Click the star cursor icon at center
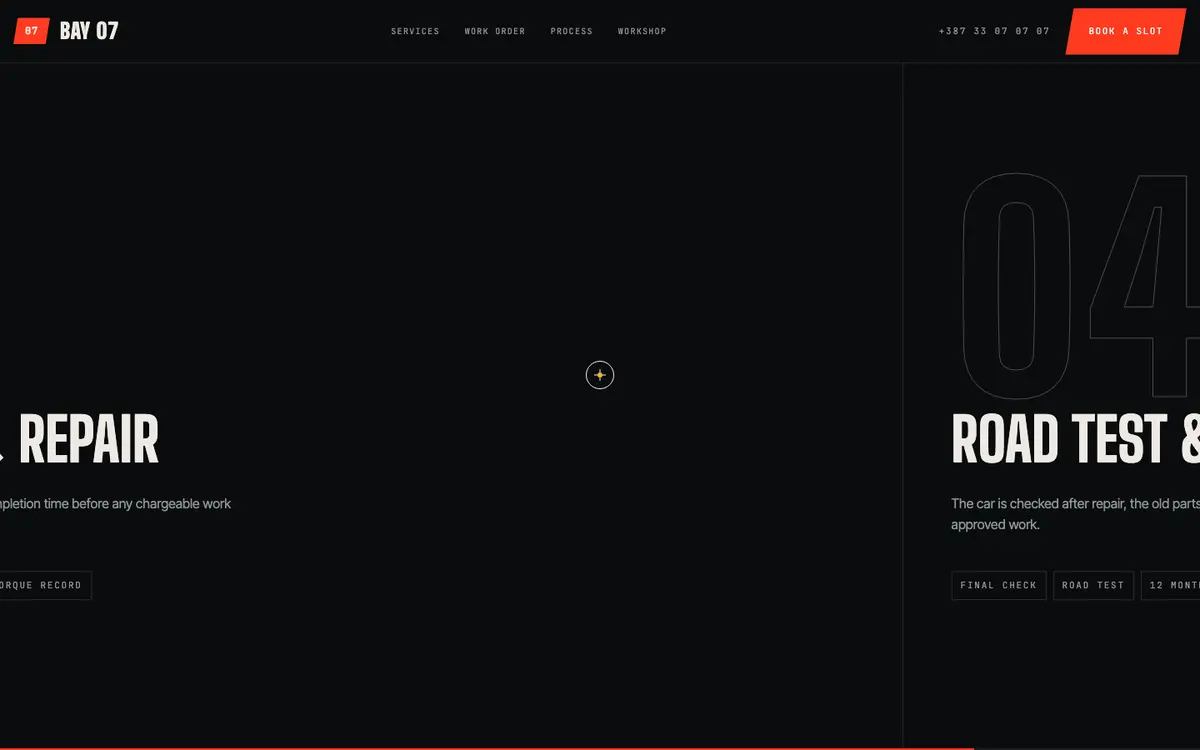Image resolution: width=1200 pixels, height=750 pixels. click(600, 375)
